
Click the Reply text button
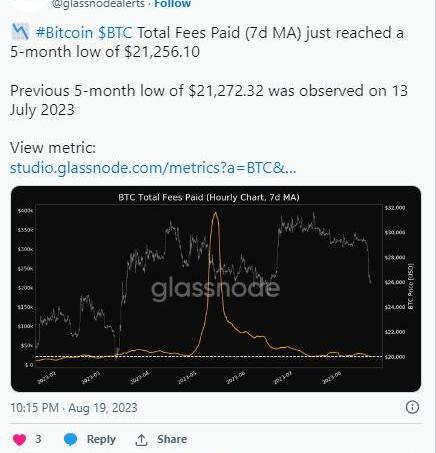[101, 439]
